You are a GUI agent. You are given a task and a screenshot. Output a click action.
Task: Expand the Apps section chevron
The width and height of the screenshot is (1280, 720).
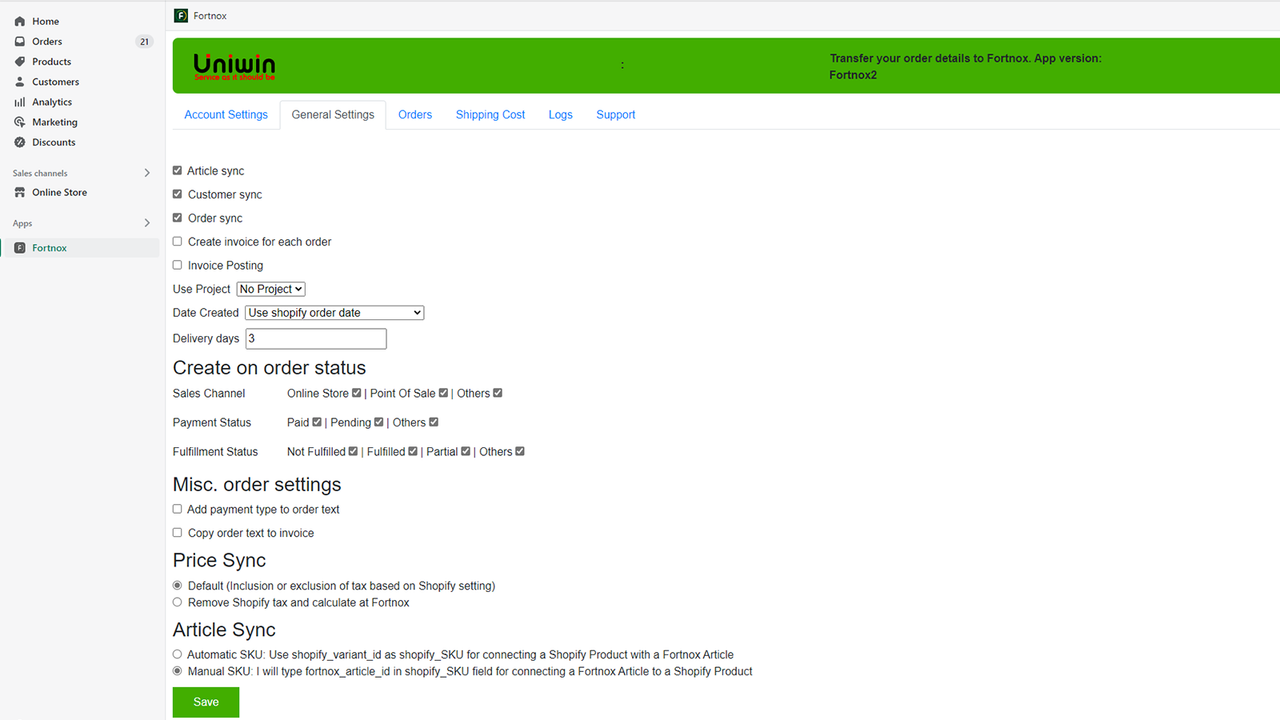147,223
